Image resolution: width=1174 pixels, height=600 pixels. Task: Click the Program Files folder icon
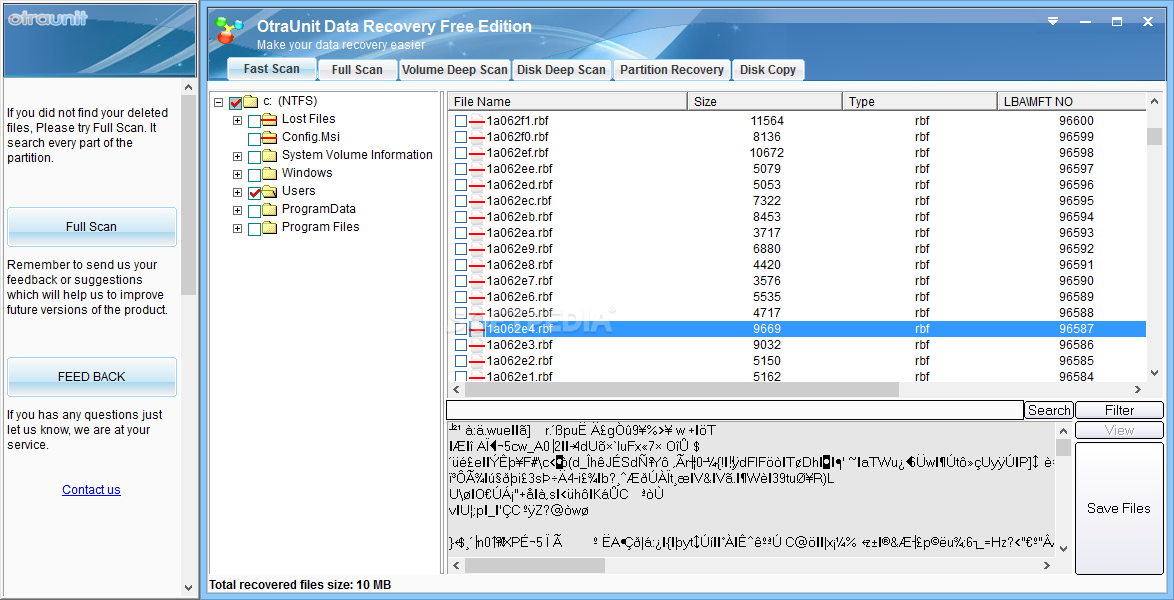[270, 227]
